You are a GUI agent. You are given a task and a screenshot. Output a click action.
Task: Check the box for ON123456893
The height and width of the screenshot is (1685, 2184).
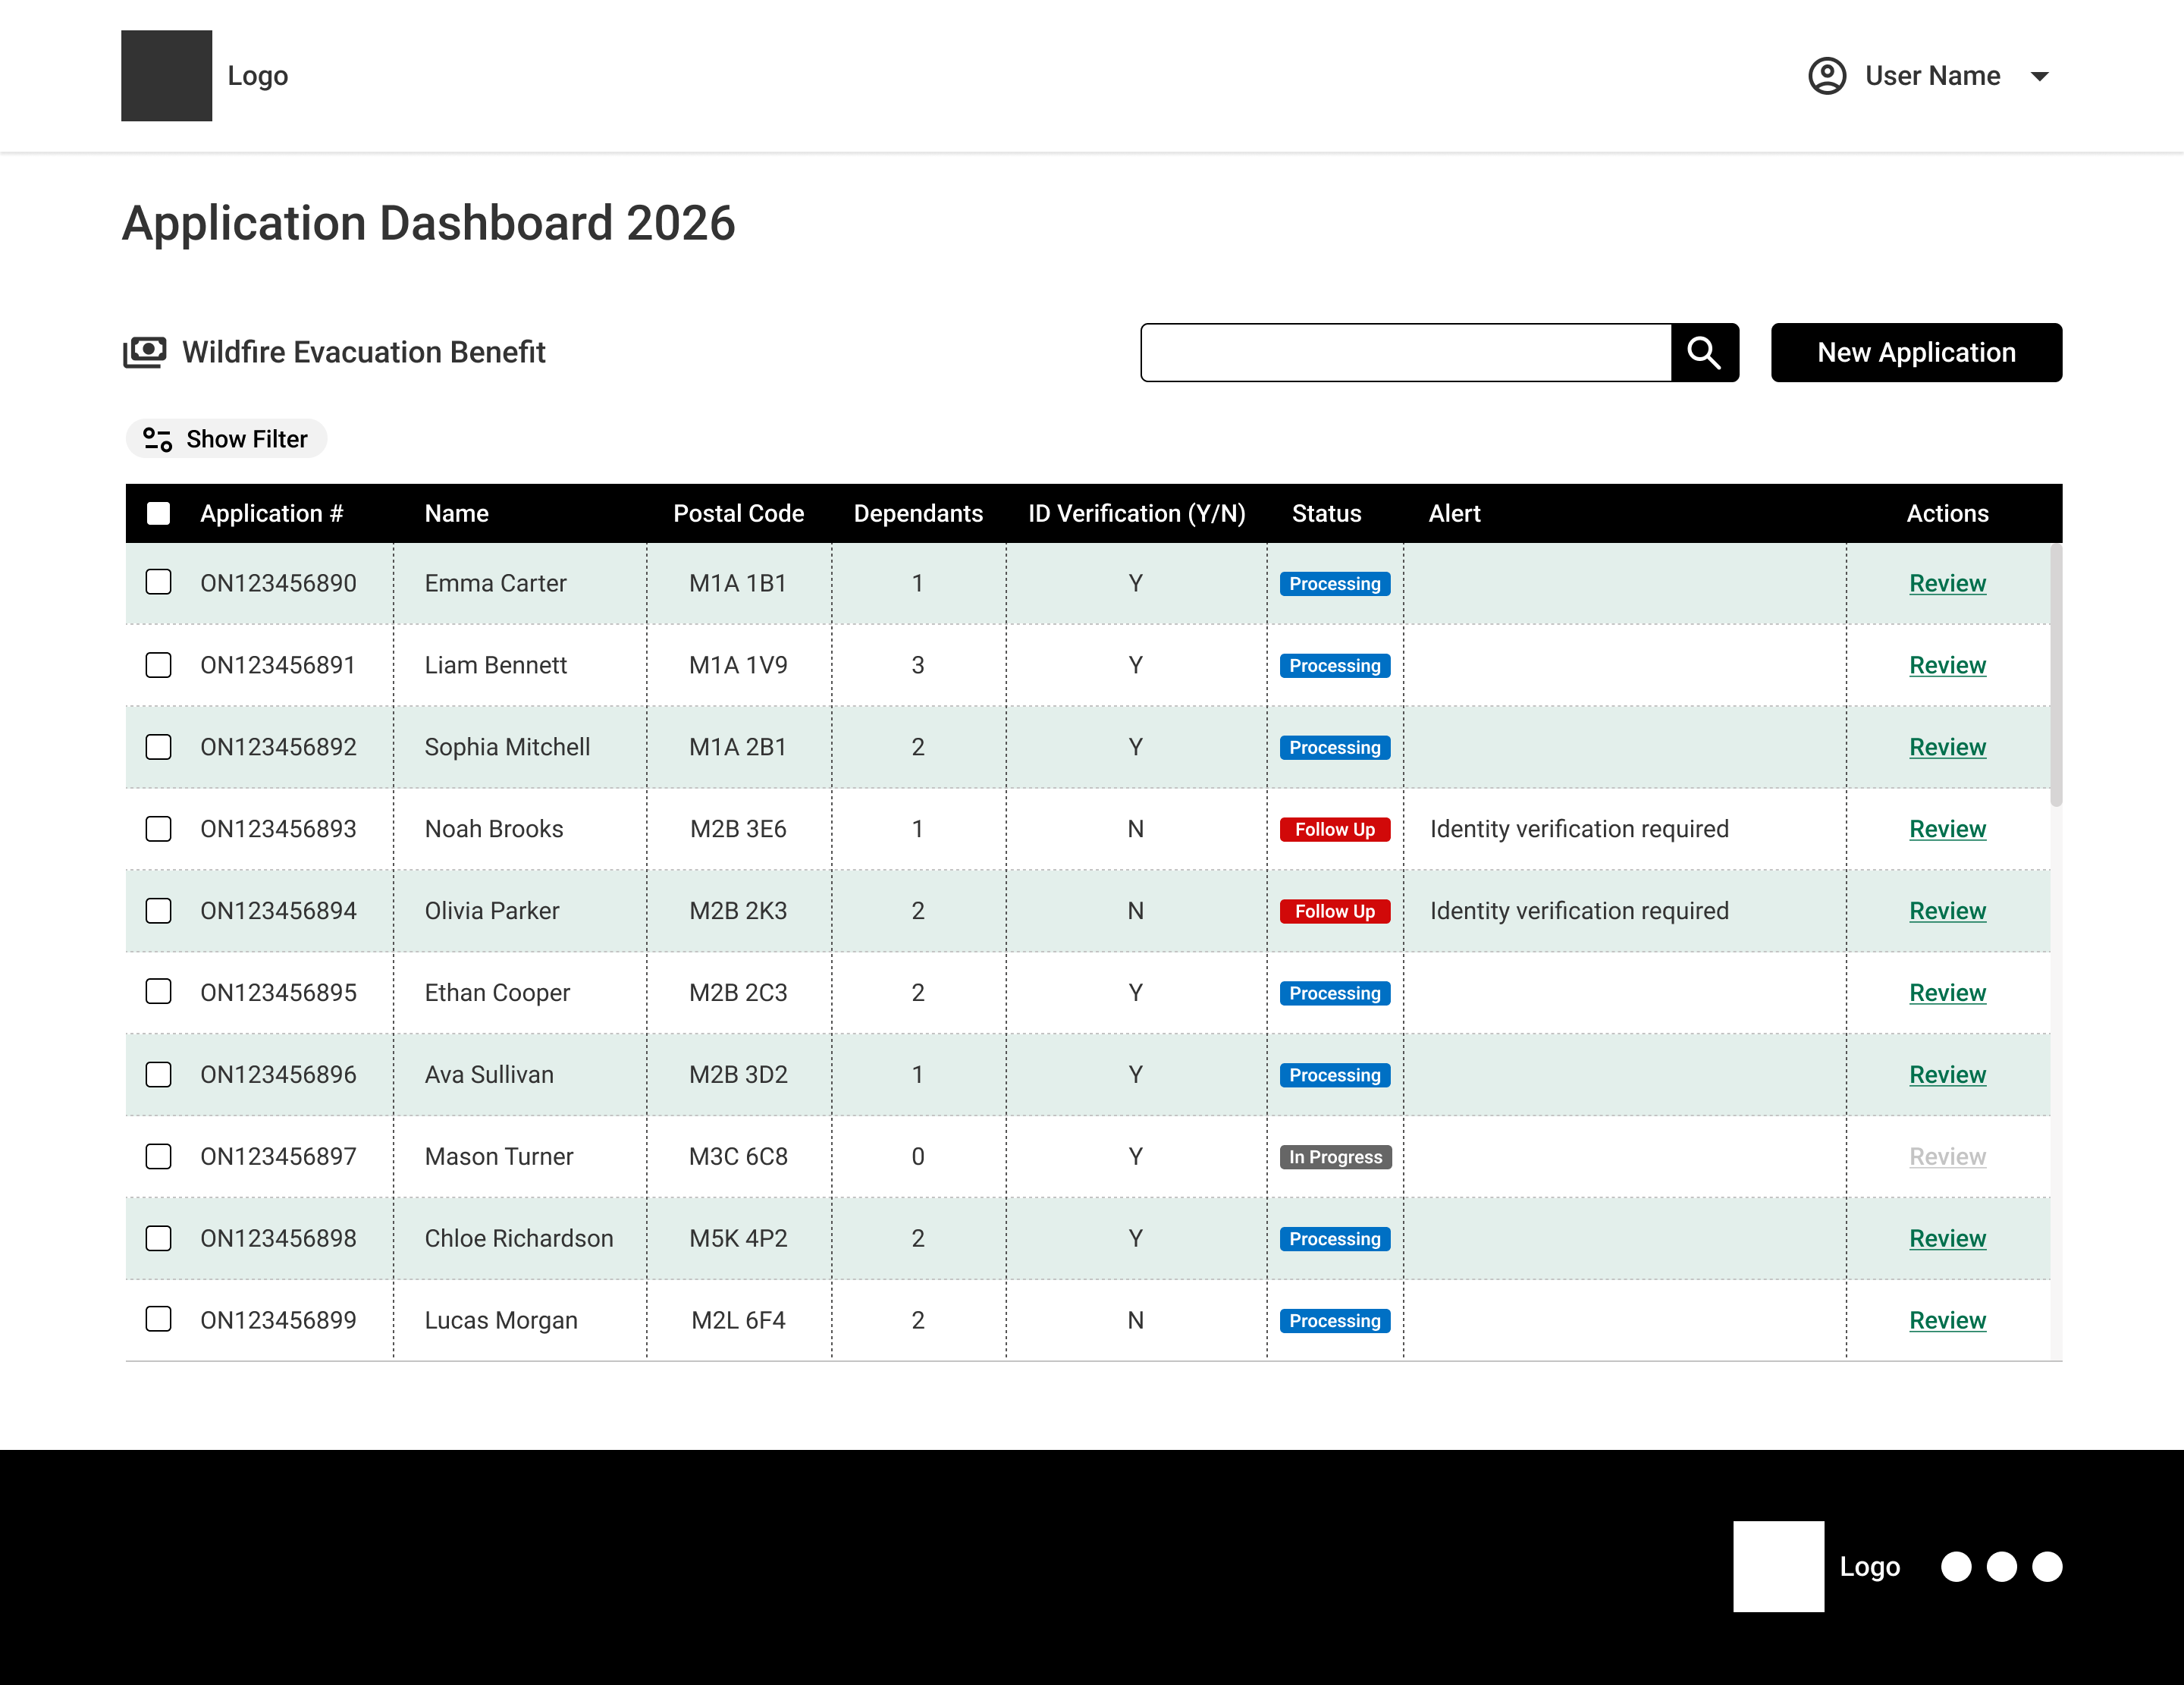(x=158, y=829)
